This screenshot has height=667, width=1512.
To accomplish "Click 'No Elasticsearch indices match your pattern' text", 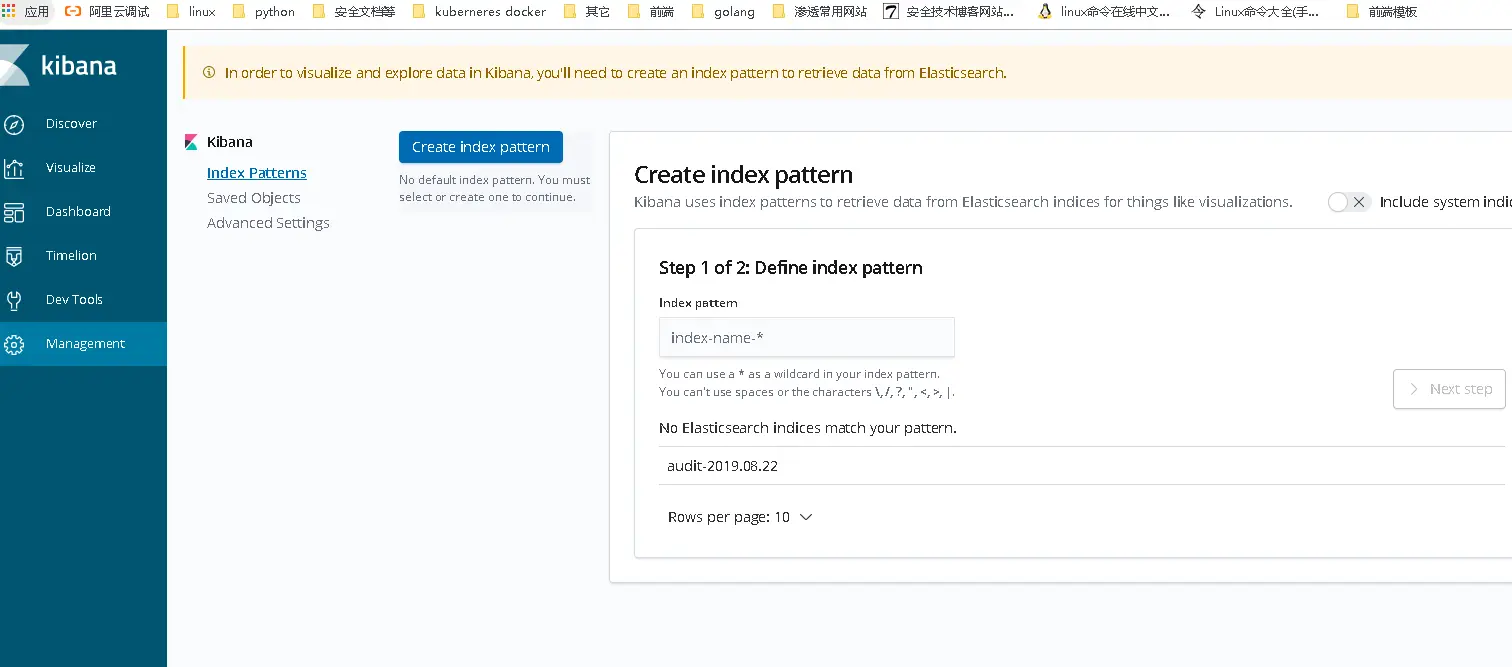I will (x=808, y=428).
